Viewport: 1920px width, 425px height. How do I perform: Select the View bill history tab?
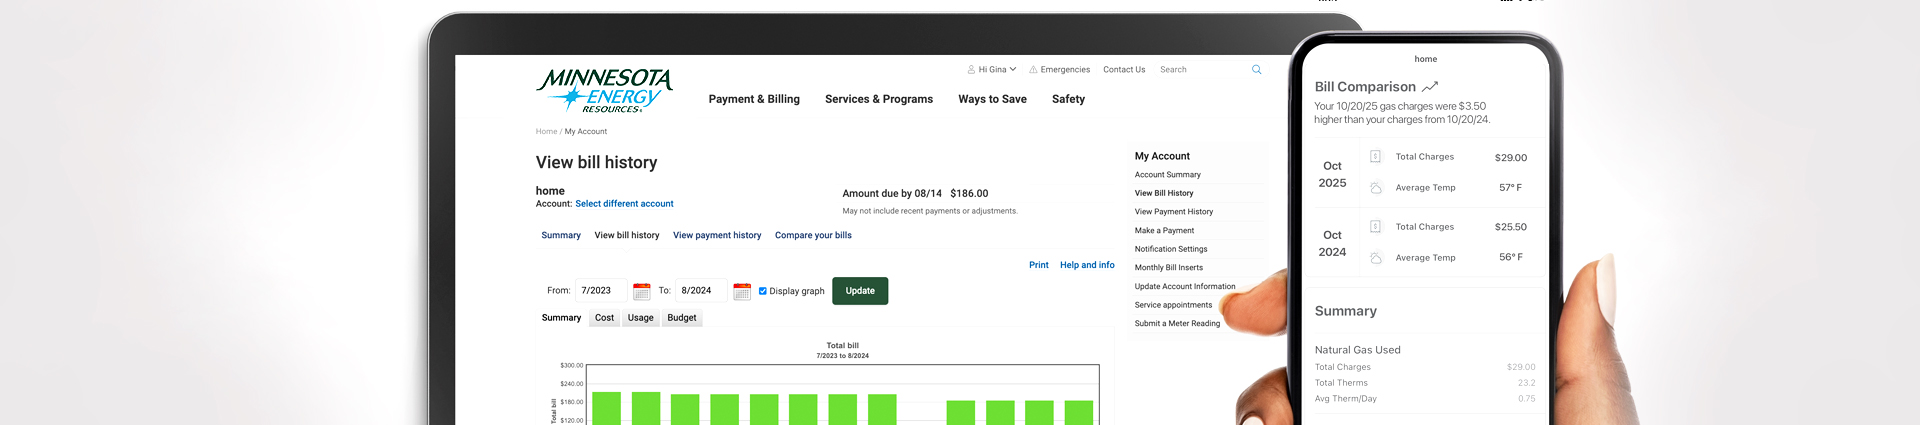point(627,235)
